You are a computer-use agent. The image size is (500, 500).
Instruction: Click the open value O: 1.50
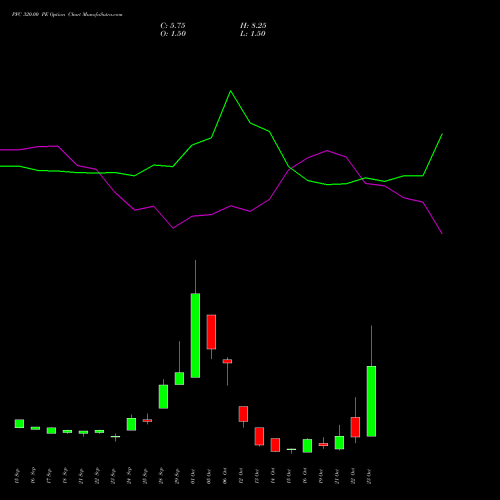pos(173,34)
